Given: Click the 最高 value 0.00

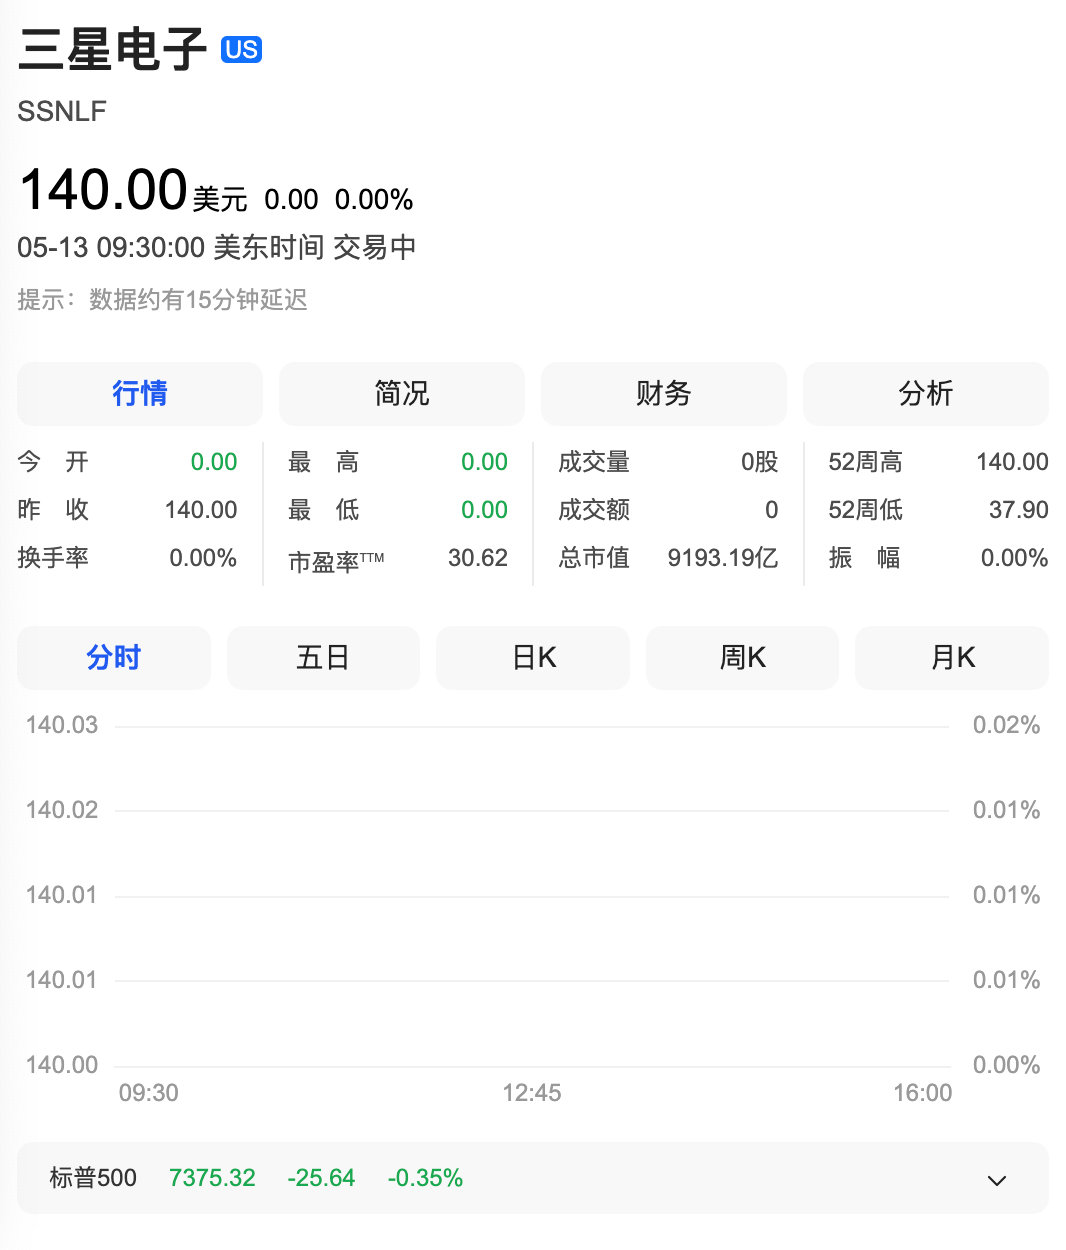Looking at the screenshot, I should tap(484, 462).
